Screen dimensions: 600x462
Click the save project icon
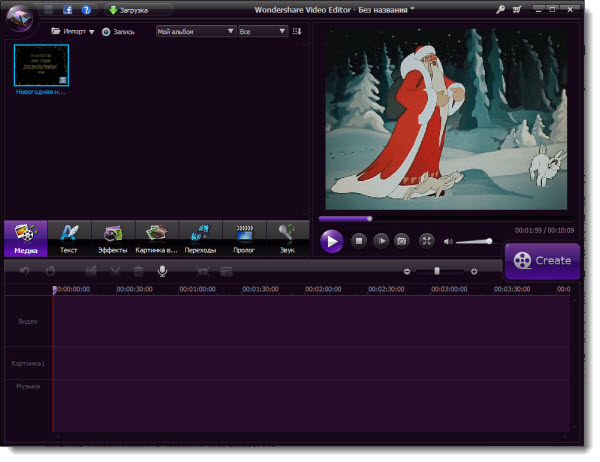(x=49, y=10)
